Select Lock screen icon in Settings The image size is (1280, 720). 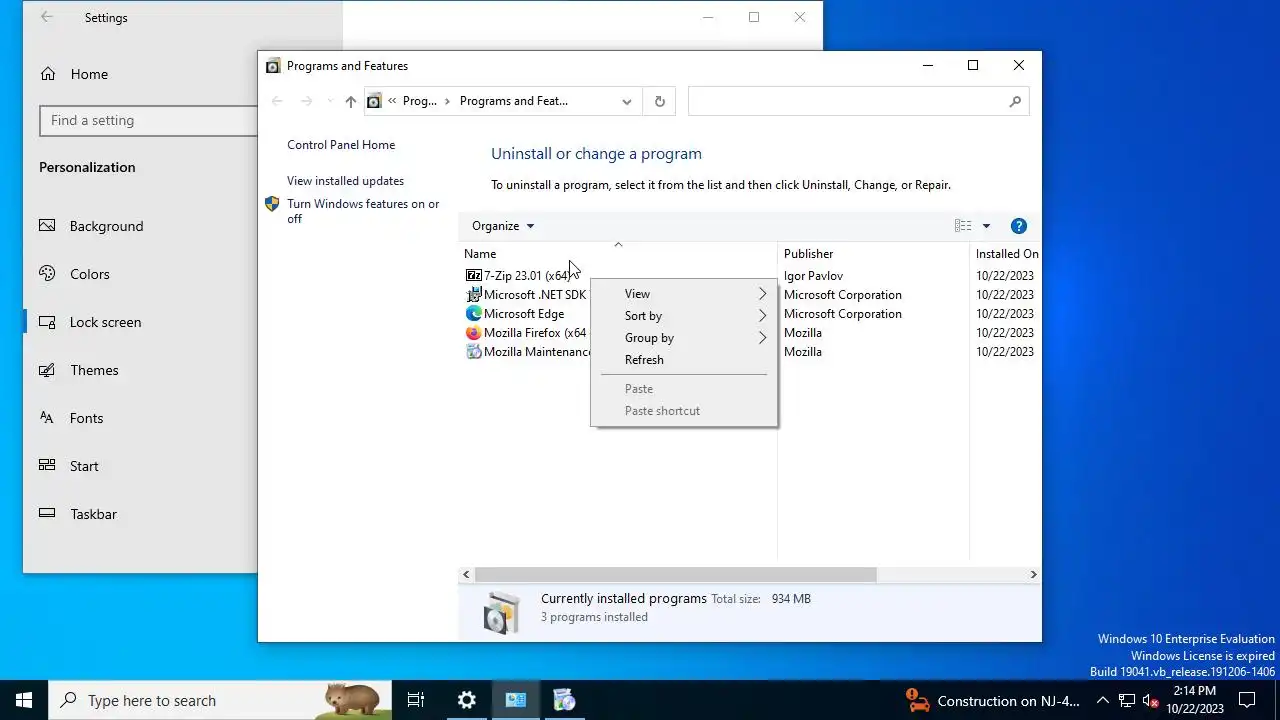click(x=47, y=322)
